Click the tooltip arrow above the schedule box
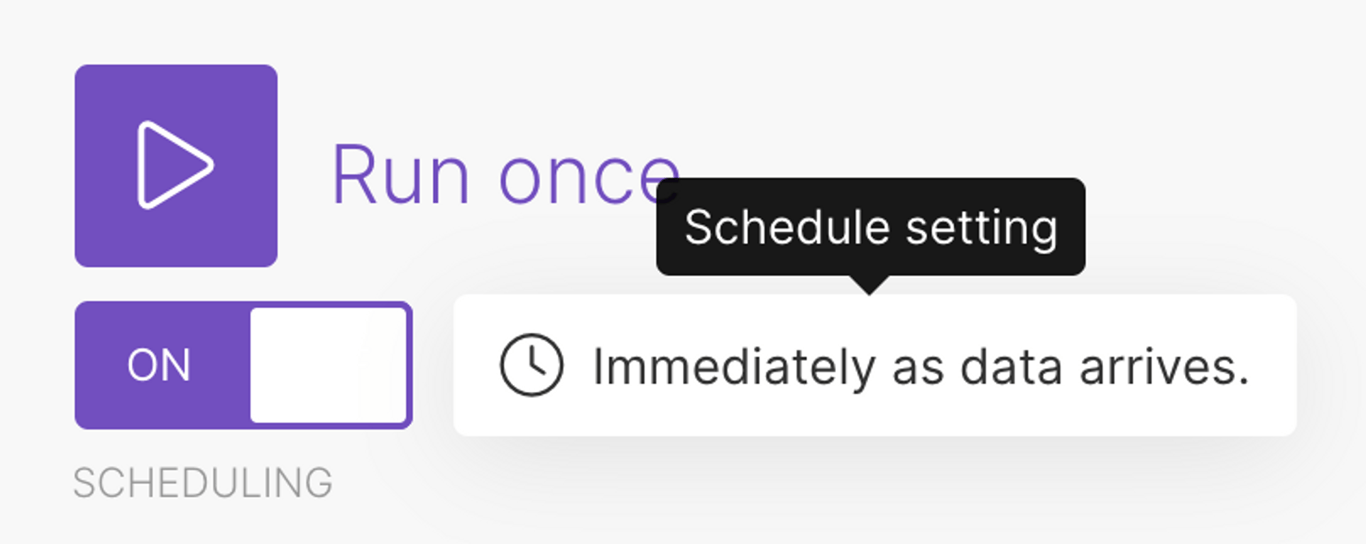 pos(870,285)
